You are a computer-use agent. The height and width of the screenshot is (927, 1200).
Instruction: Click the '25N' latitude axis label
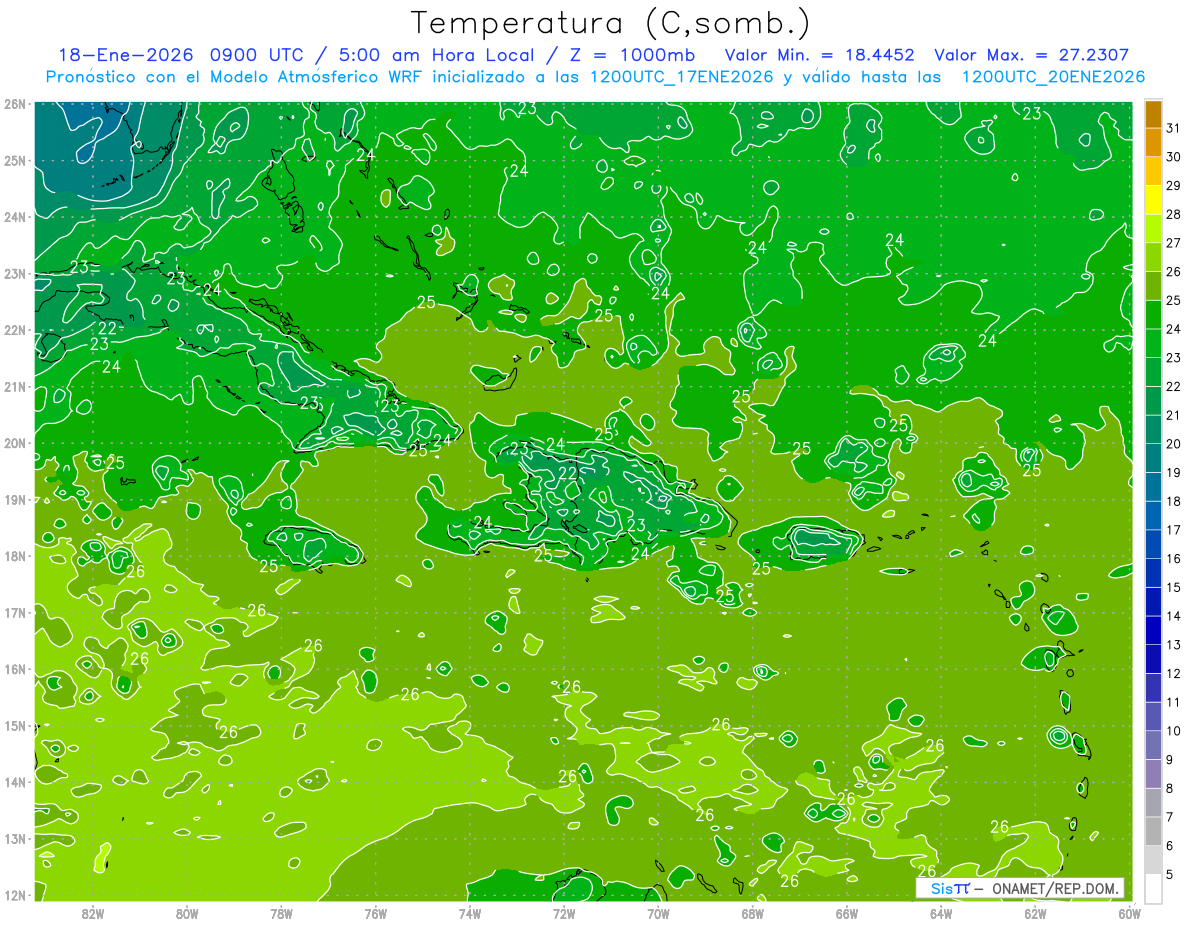tap(15, 160)
